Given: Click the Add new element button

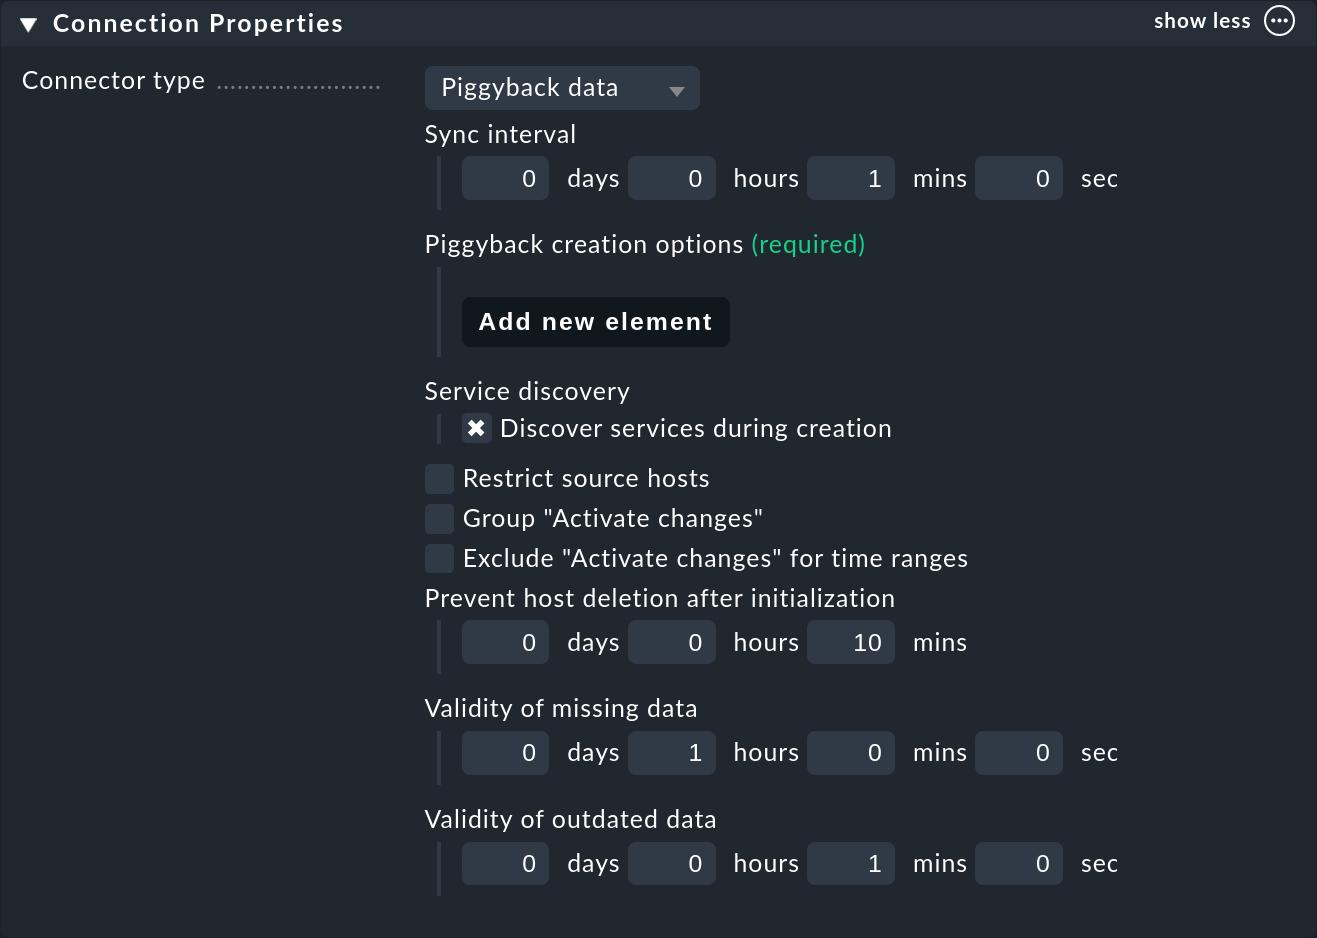Looking at the screenshot, I should click(595, 322).
